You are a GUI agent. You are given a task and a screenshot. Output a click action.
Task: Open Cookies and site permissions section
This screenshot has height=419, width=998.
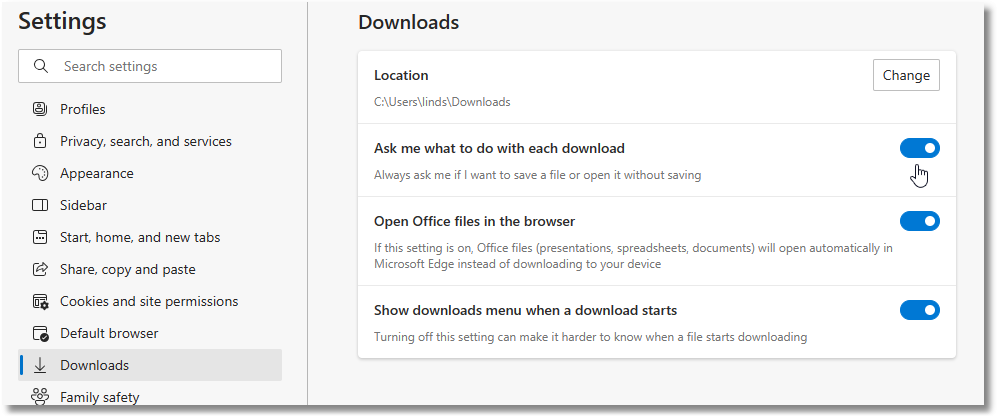tap(149, 301)
